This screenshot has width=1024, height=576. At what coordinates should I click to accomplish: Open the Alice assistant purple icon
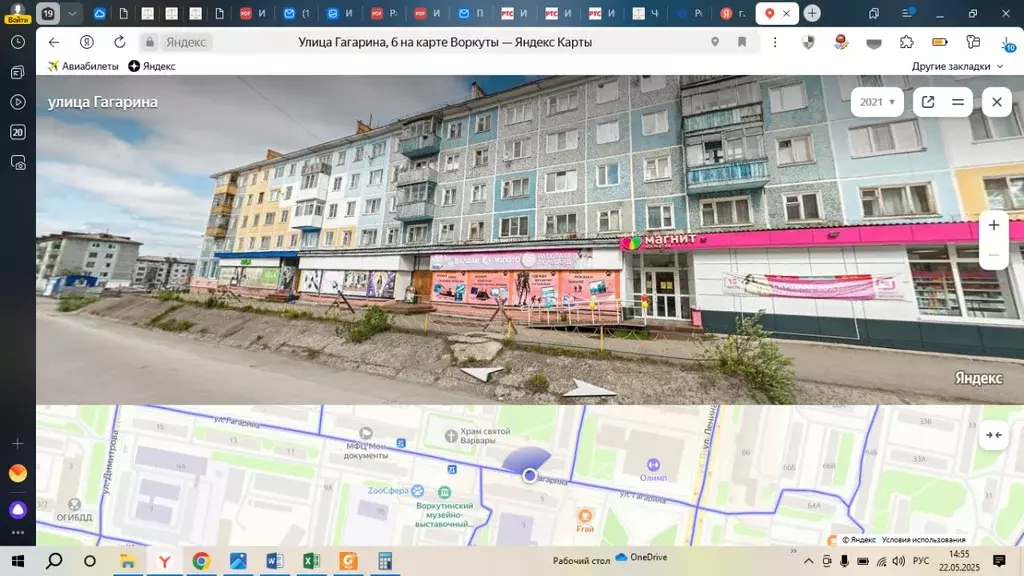click(18, 509)
